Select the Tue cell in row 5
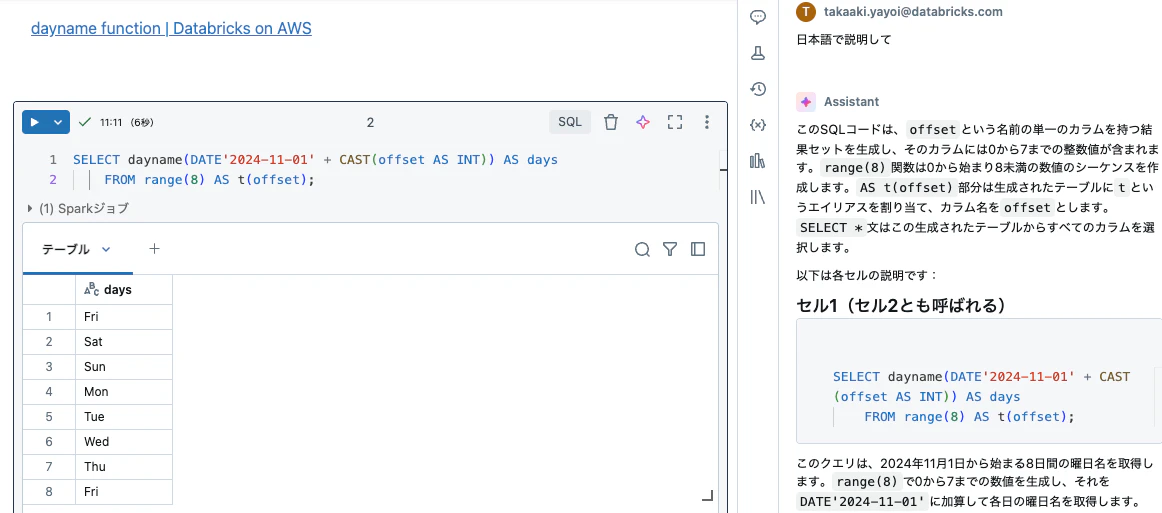 click(x=124, y=417)
